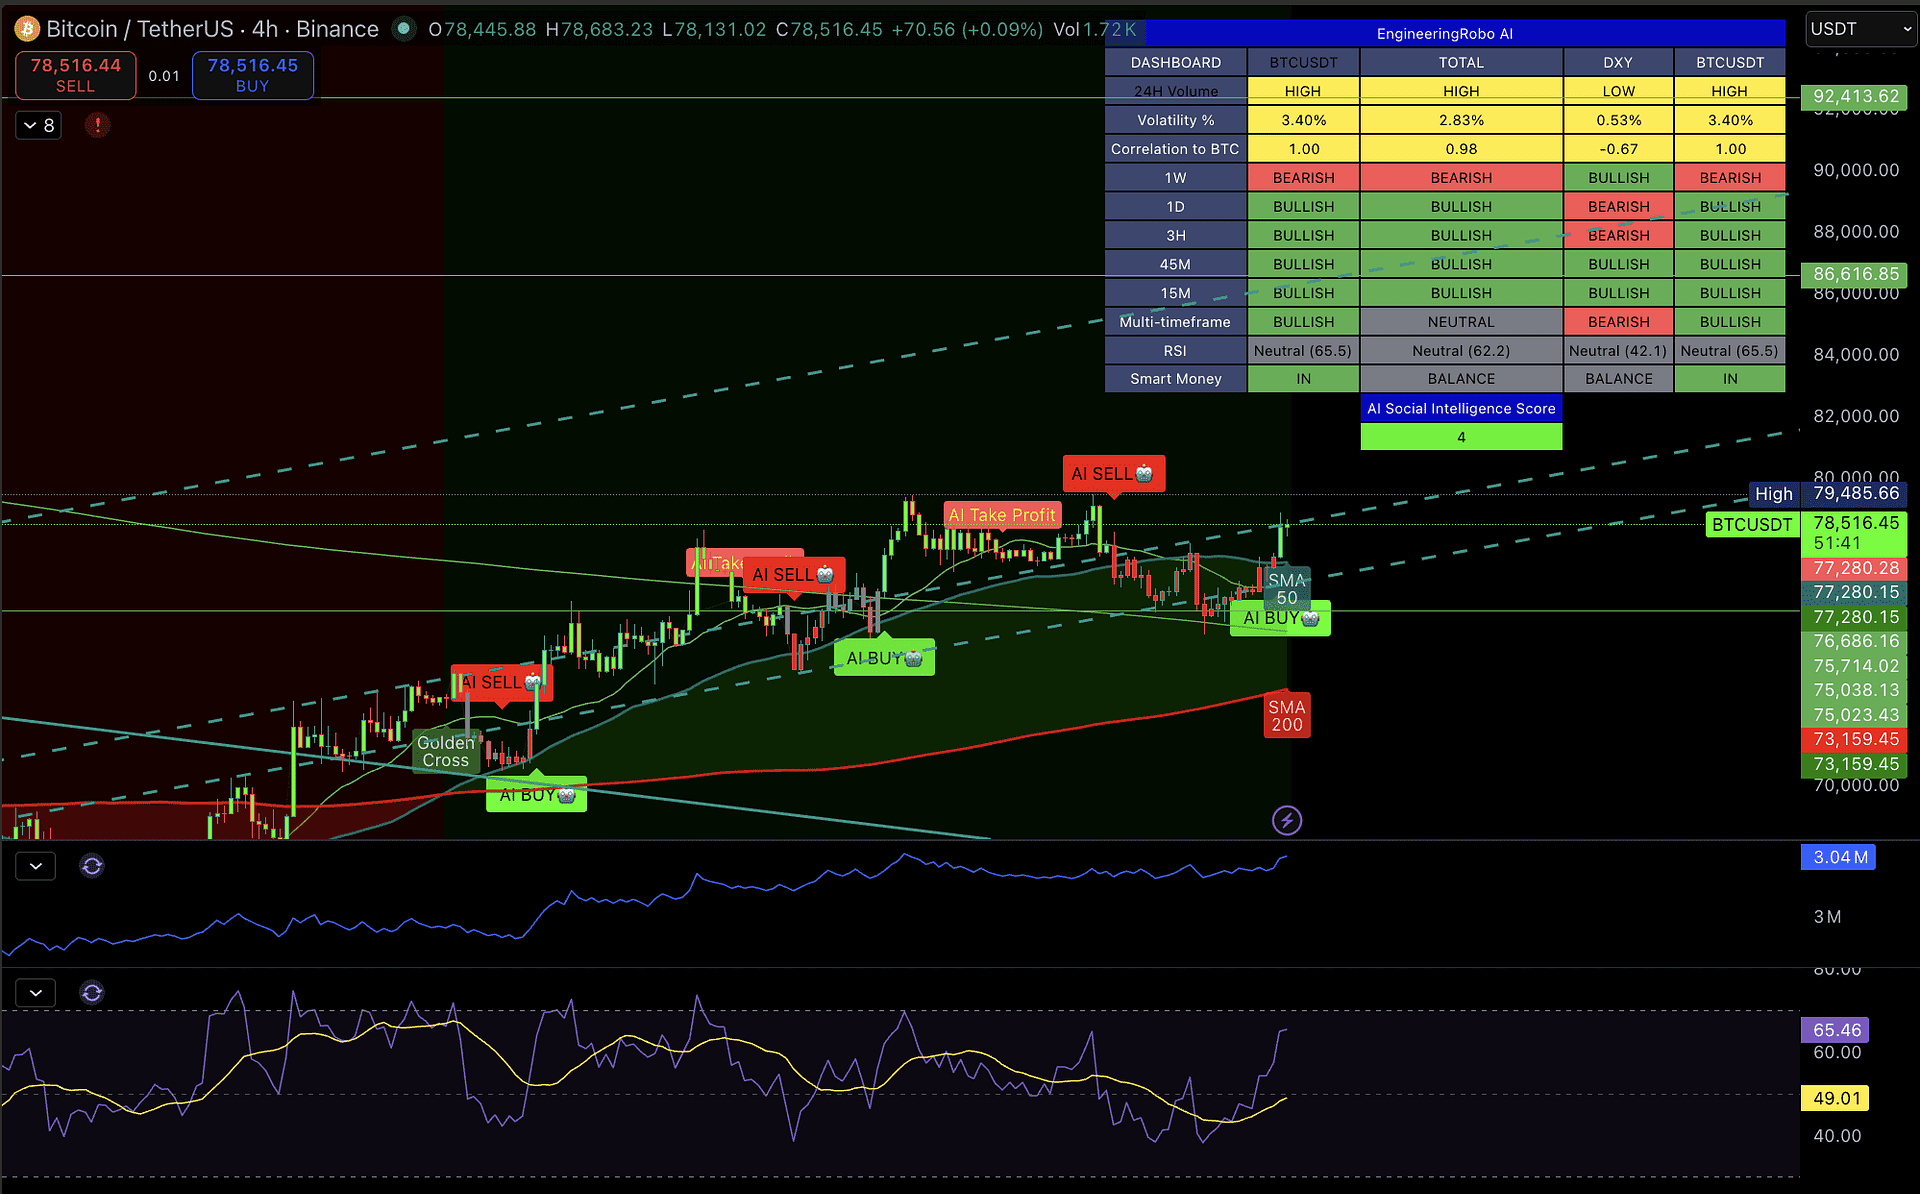Viewport: 1920px width, 1194px height.
Task: Click the 78,516.45 BUY button
Action: point(253,75)
